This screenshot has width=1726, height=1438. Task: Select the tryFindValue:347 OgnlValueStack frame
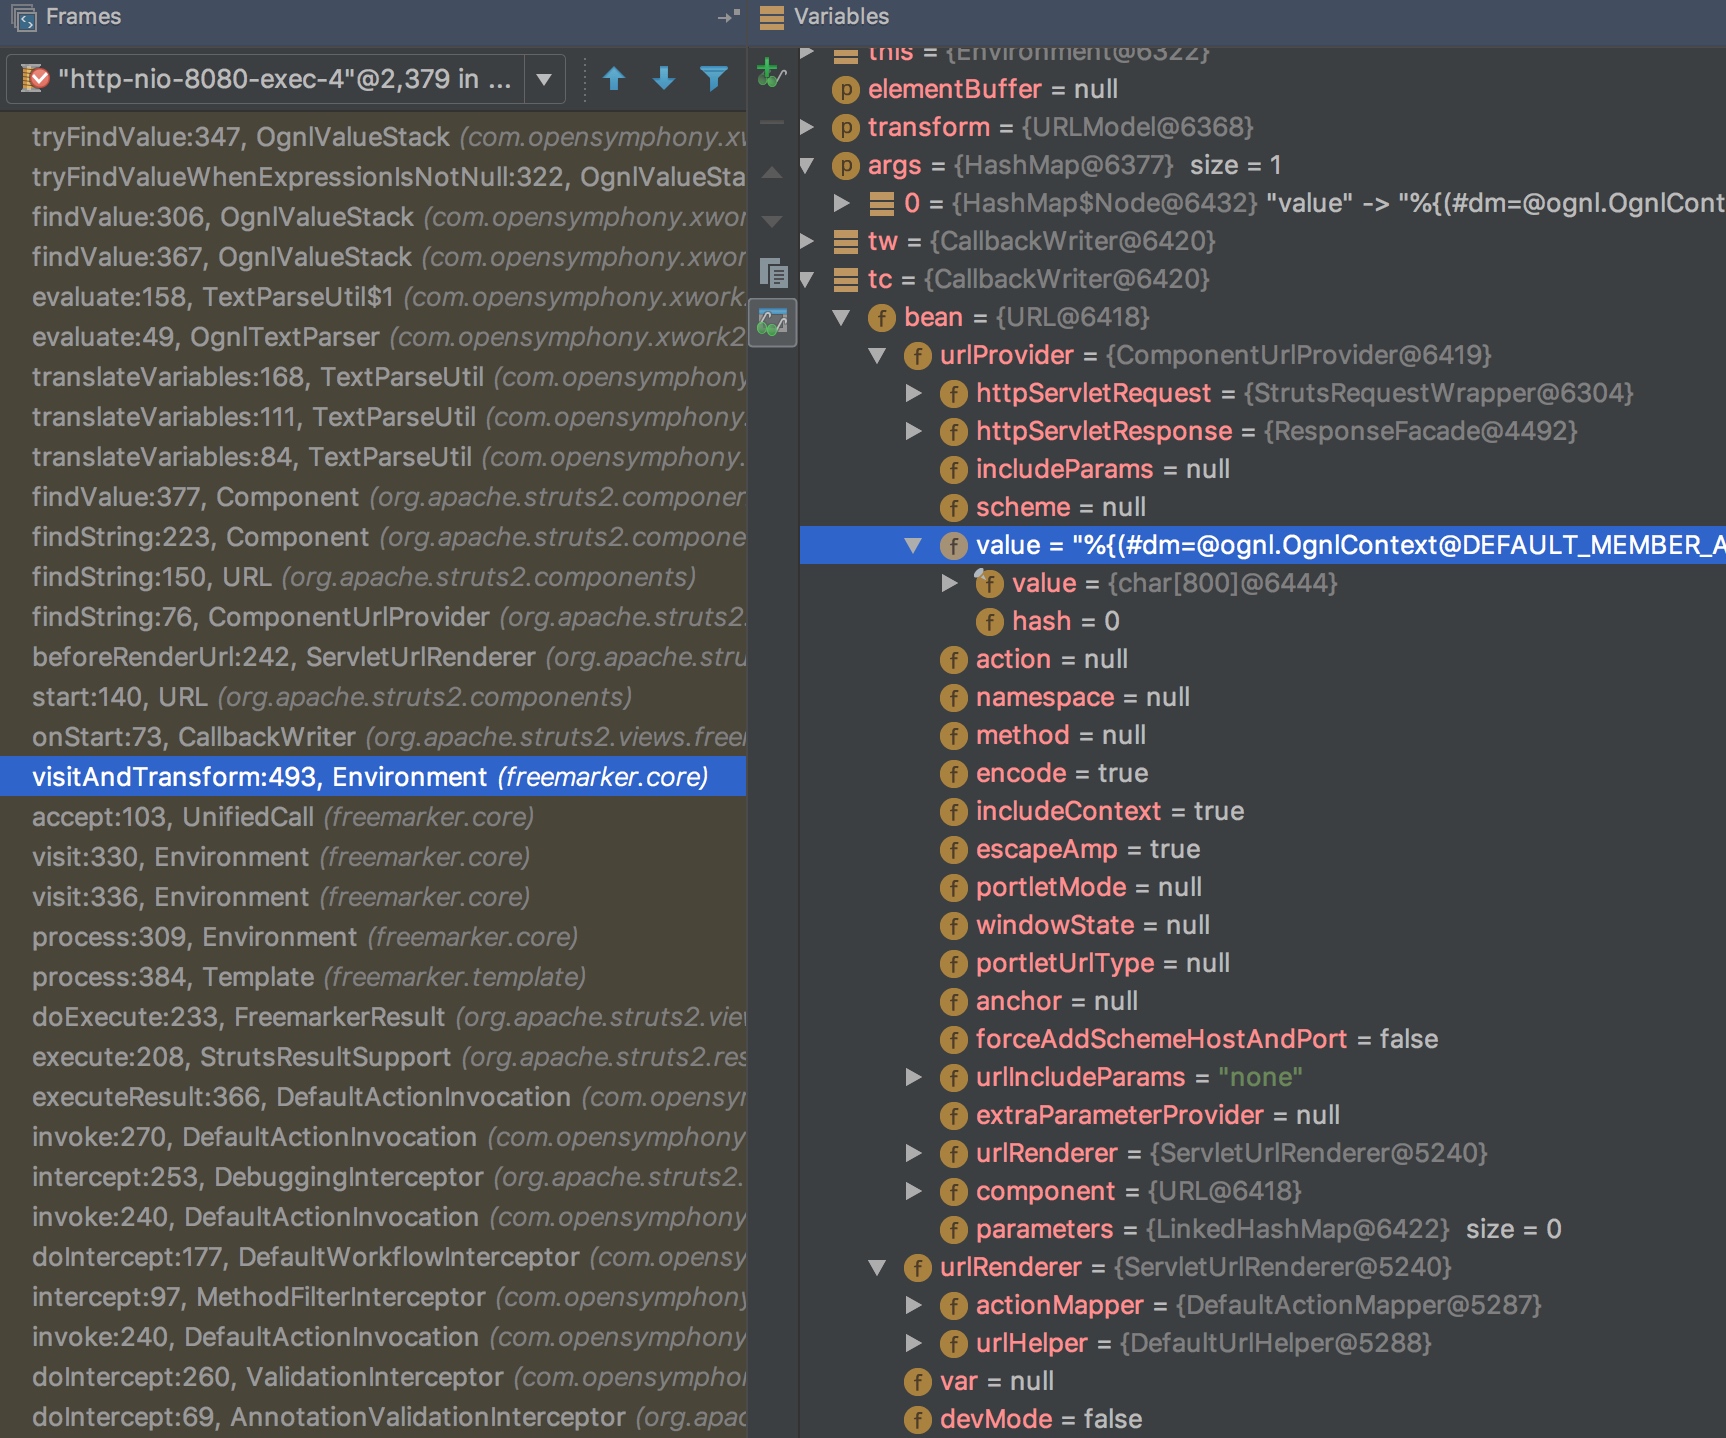[373, 137]
